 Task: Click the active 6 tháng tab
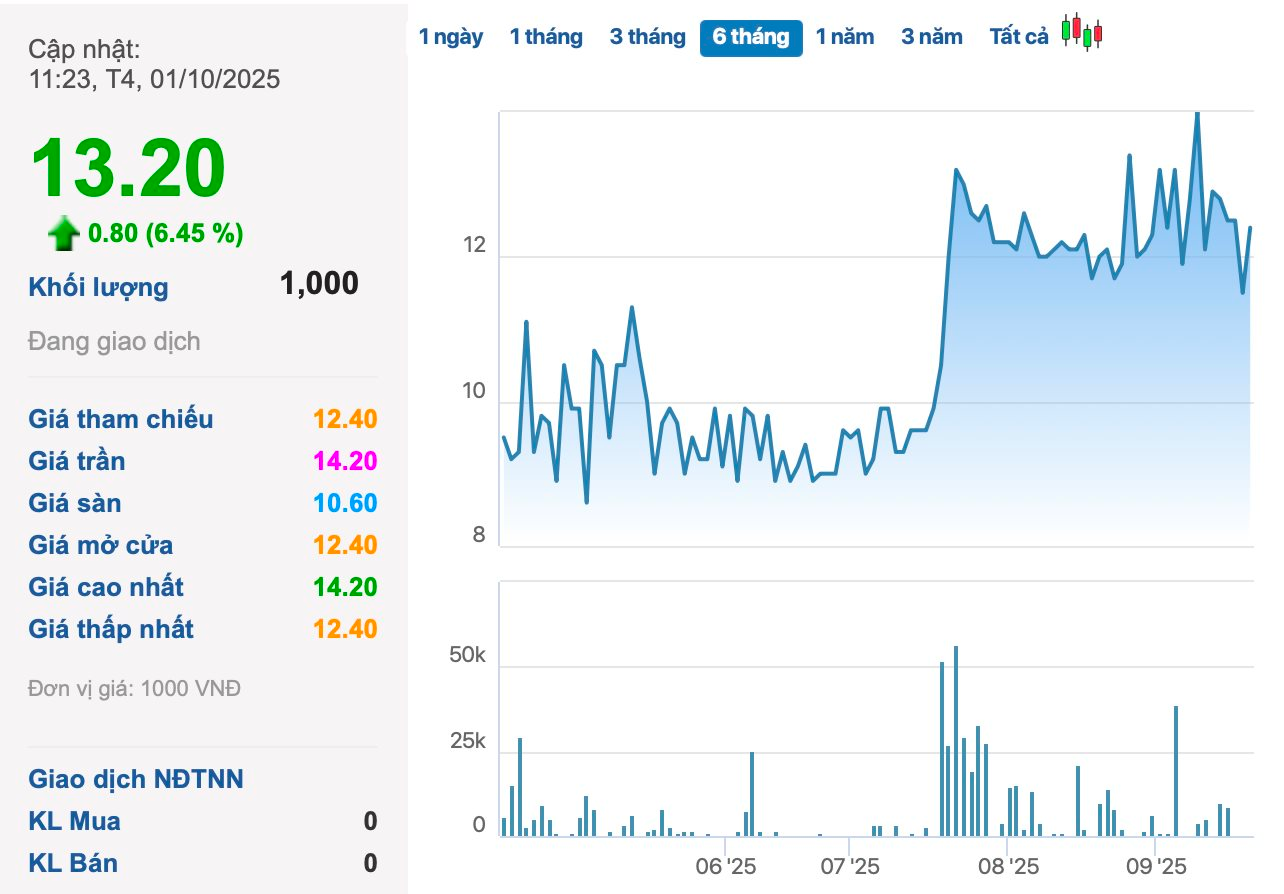coord(751,38)
